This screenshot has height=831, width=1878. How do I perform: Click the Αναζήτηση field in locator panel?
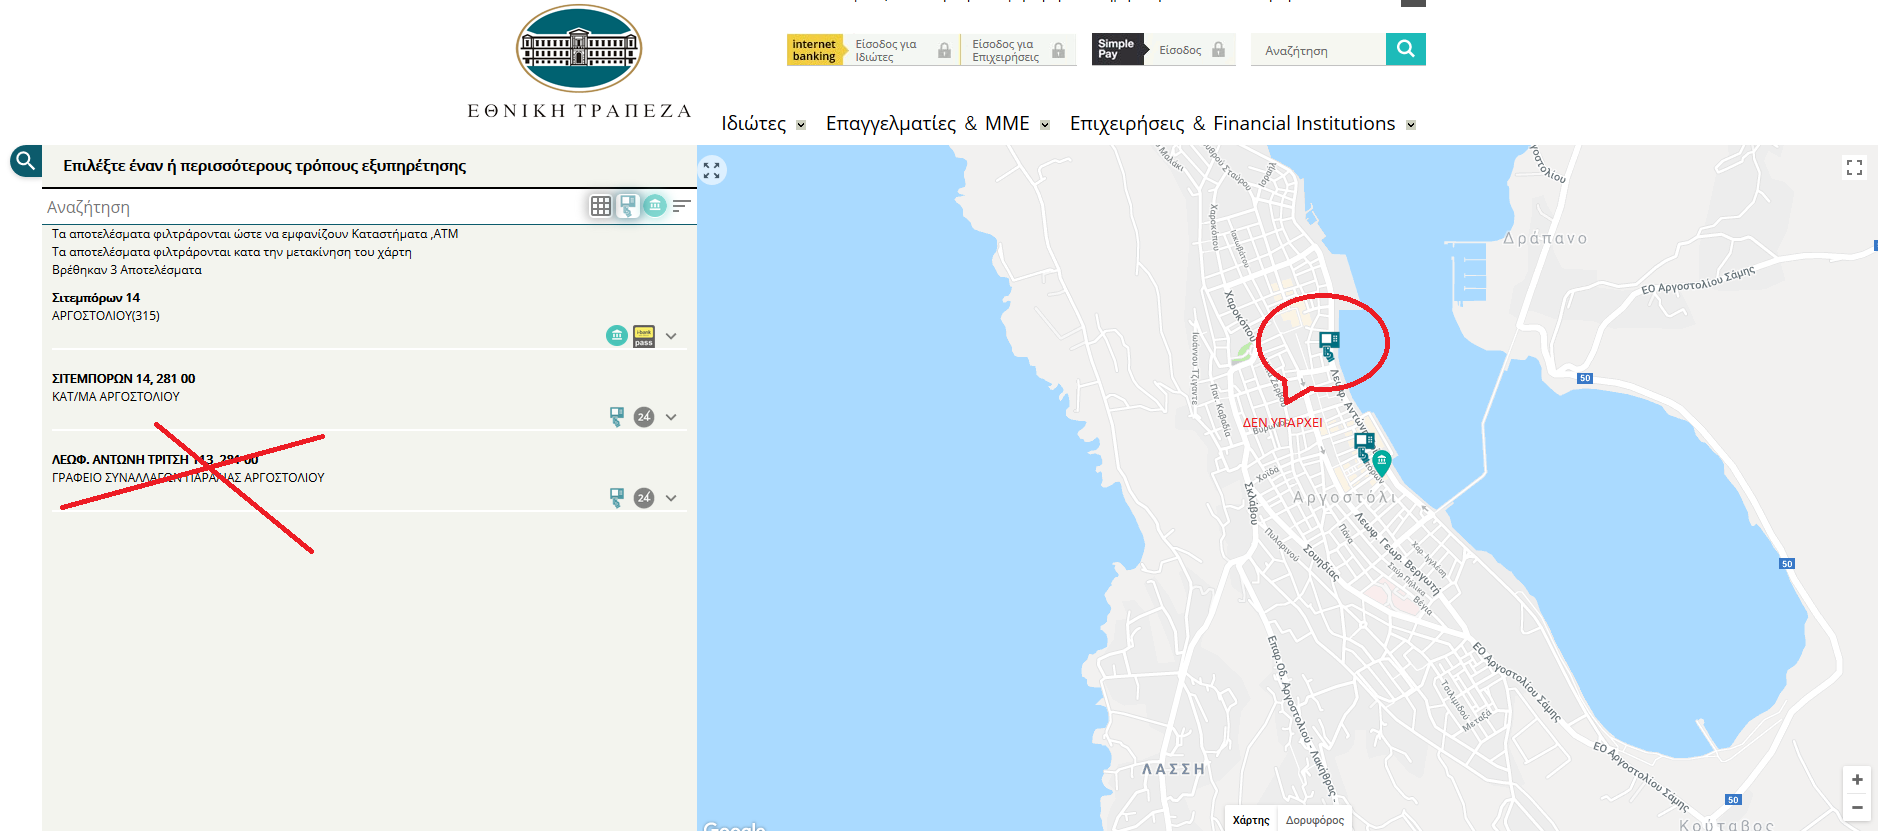pyautogui.click(x=314, y=207)
